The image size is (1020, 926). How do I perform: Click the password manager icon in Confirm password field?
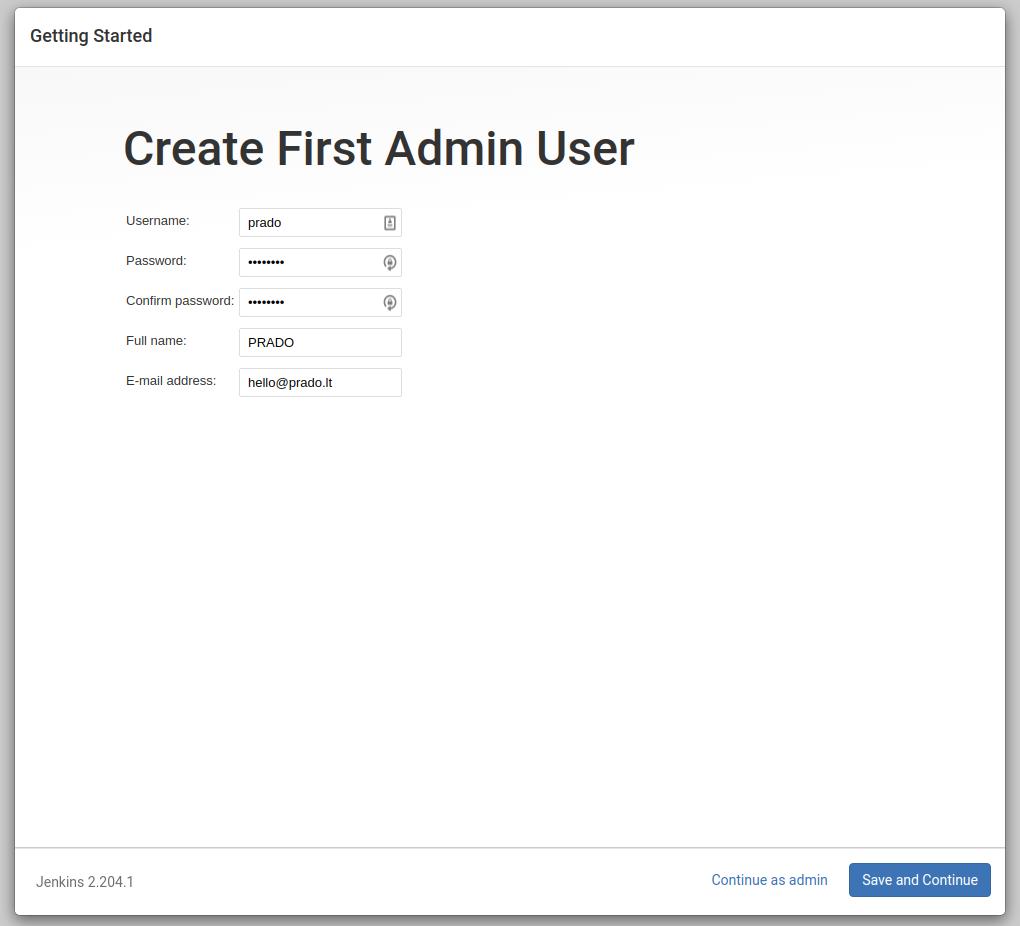pos(390,303)
